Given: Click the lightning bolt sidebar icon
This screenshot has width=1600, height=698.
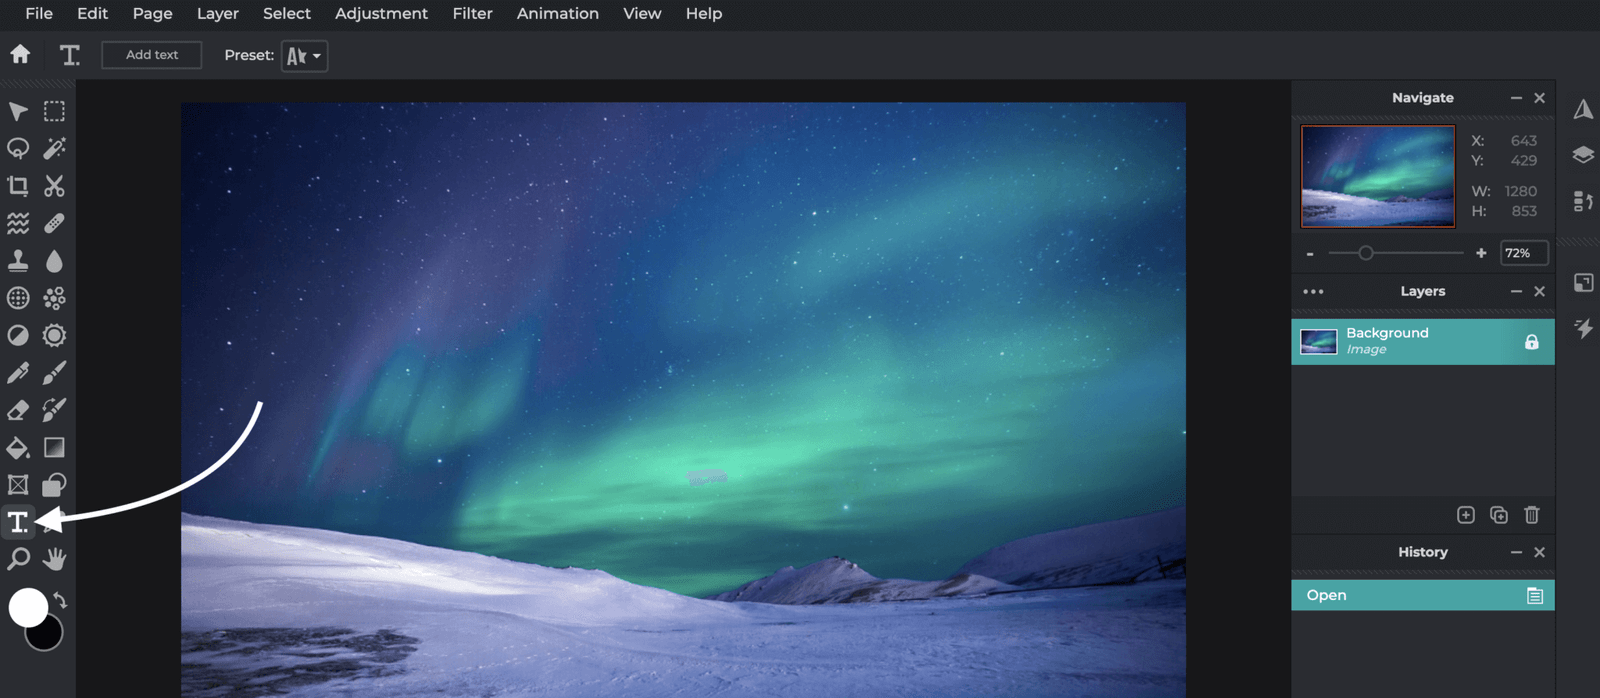Looking at the screenshot, I should click(1583, 328).
